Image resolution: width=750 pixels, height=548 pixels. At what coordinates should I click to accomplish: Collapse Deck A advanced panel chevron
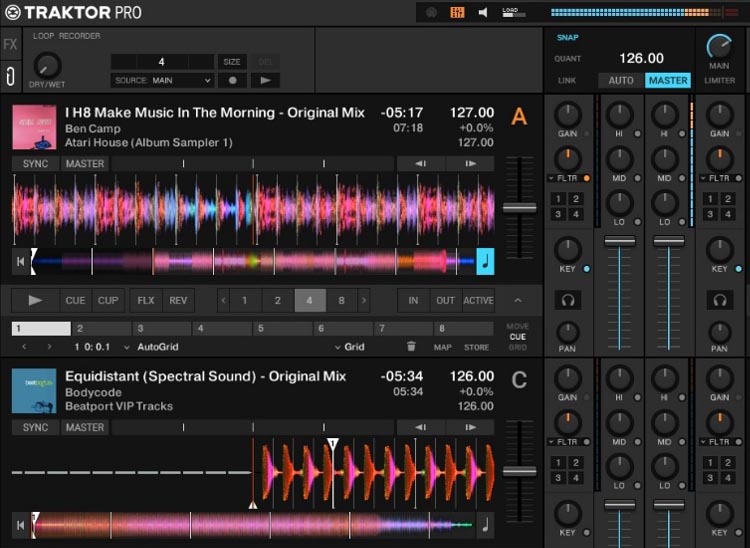[518, 300]
